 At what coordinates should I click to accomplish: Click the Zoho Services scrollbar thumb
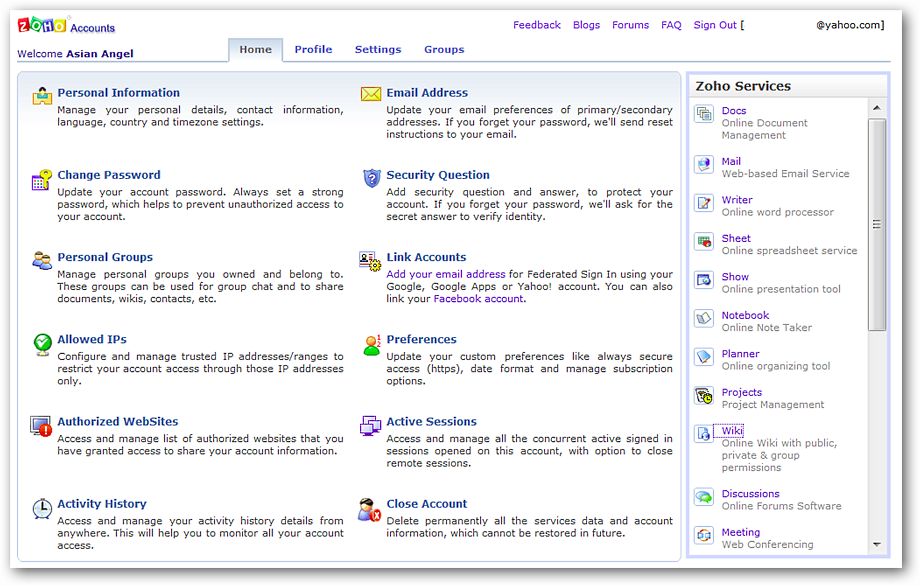(877, 225)
